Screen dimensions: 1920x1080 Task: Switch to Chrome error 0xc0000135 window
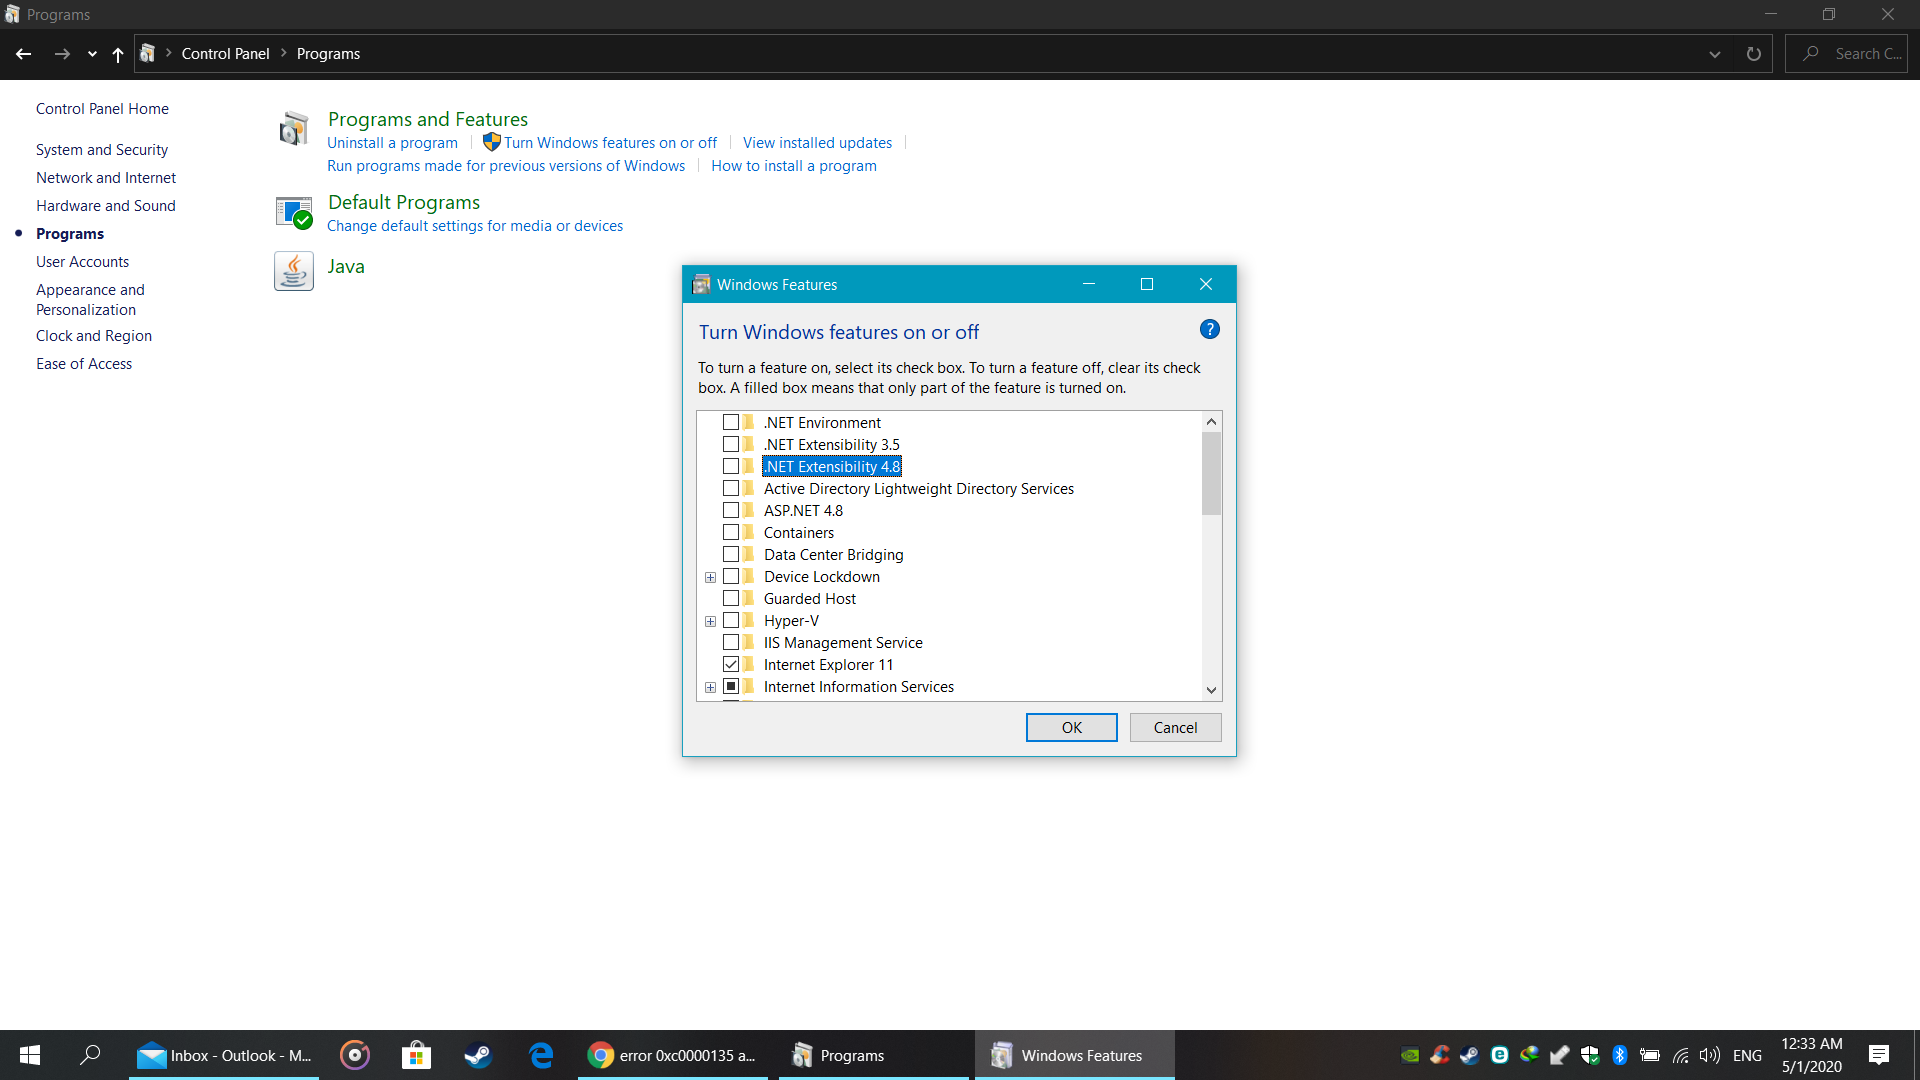pyautogui.click(x=673, y=1055)
